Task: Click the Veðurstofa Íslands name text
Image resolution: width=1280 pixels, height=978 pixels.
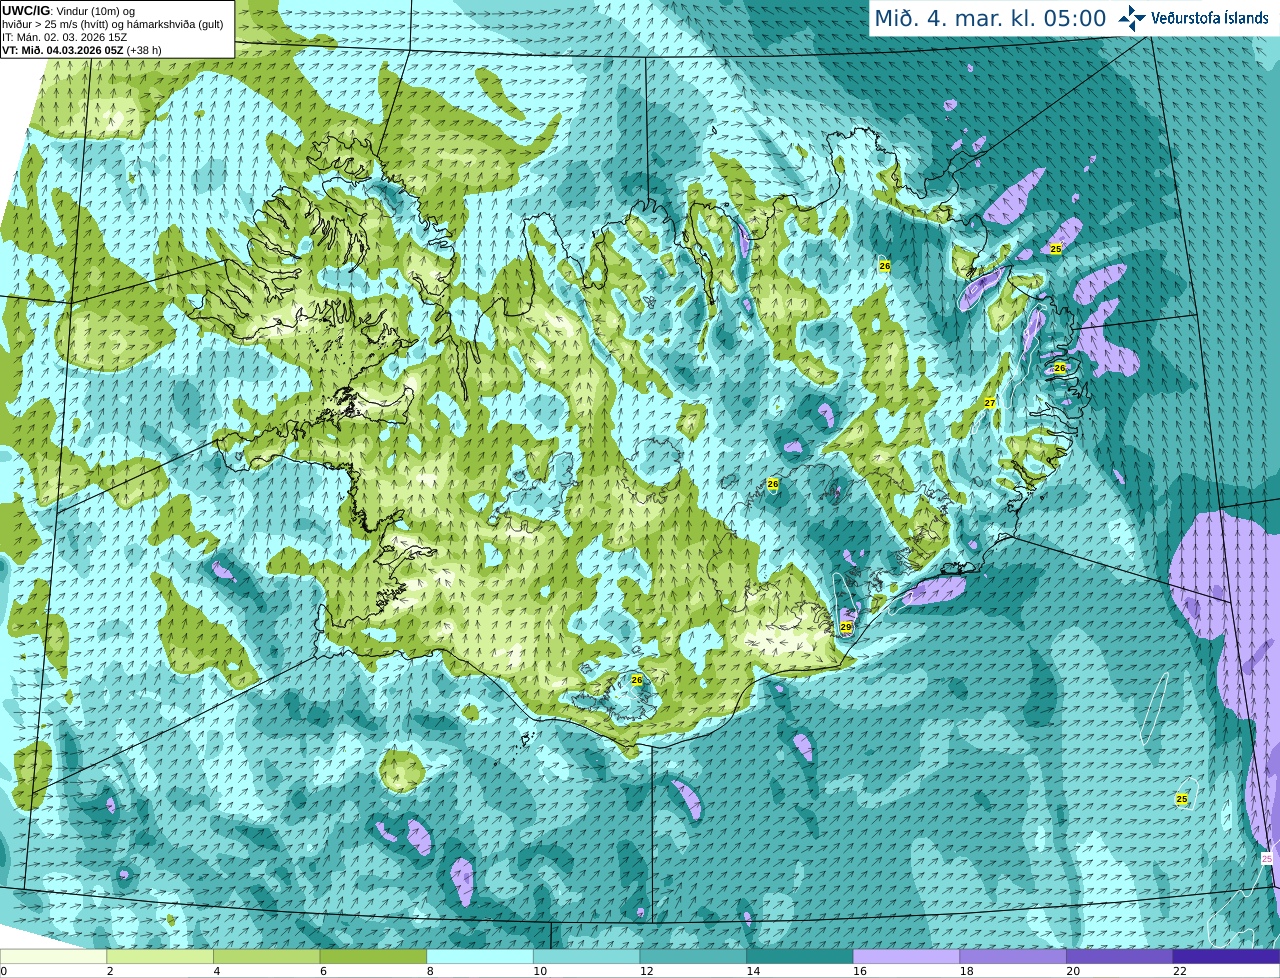Action: coord(1210,18)
